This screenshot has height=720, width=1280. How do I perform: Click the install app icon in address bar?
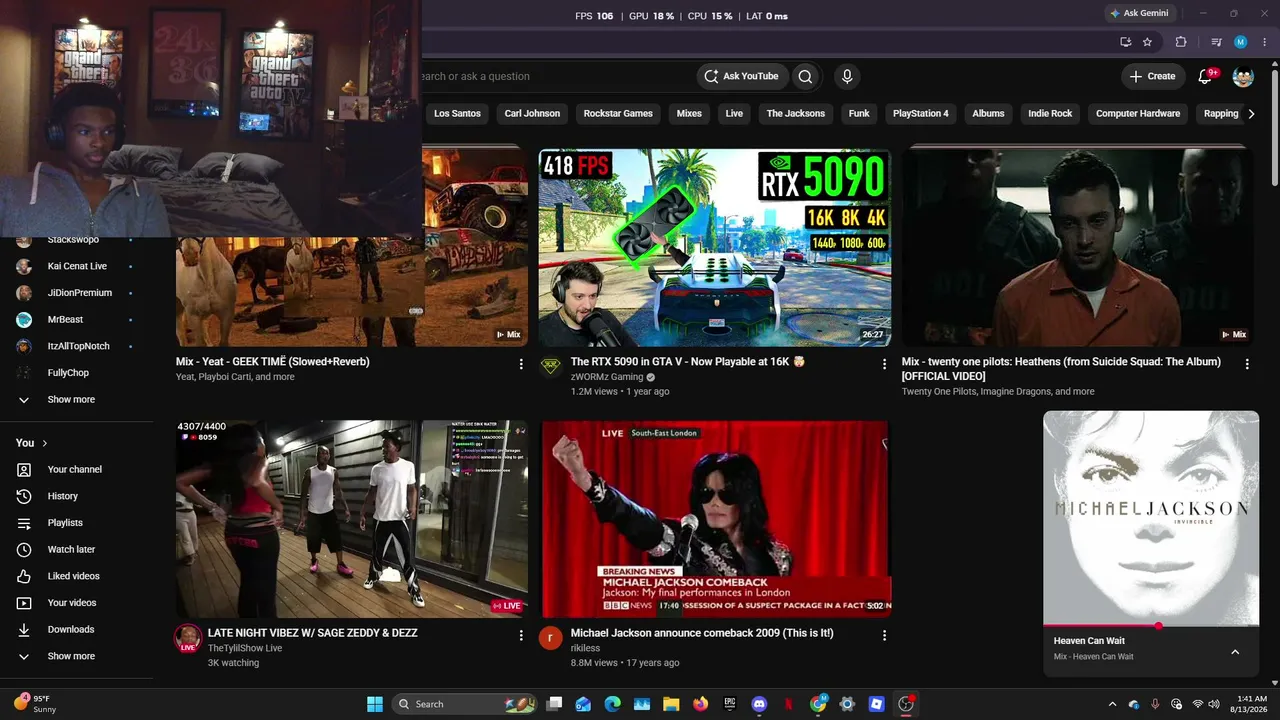(x=1126, y=42)
